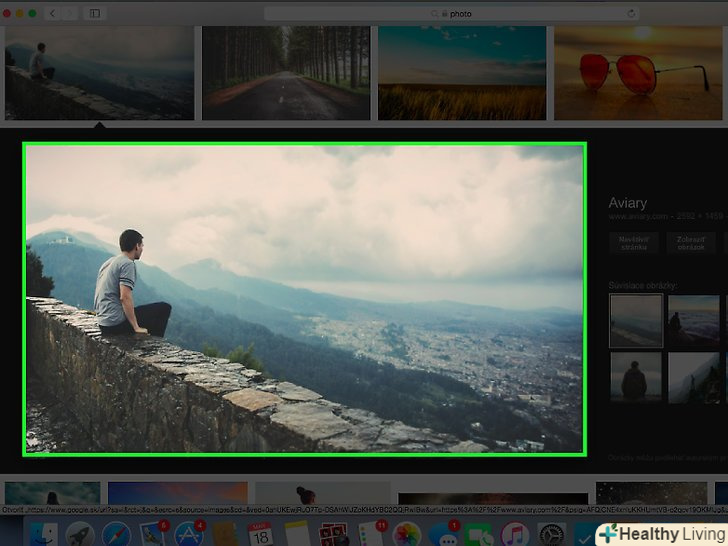Viewport: 728px width, 546px height.
Task: Open the iTunes music note icon
Action: (514, 534)
